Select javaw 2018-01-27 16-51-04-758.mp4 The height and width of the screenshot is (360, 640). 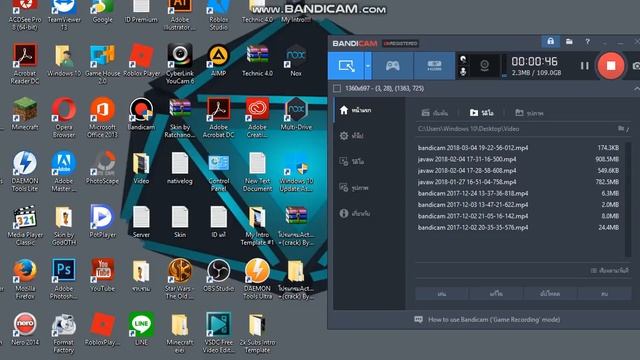tap(518, 182)
